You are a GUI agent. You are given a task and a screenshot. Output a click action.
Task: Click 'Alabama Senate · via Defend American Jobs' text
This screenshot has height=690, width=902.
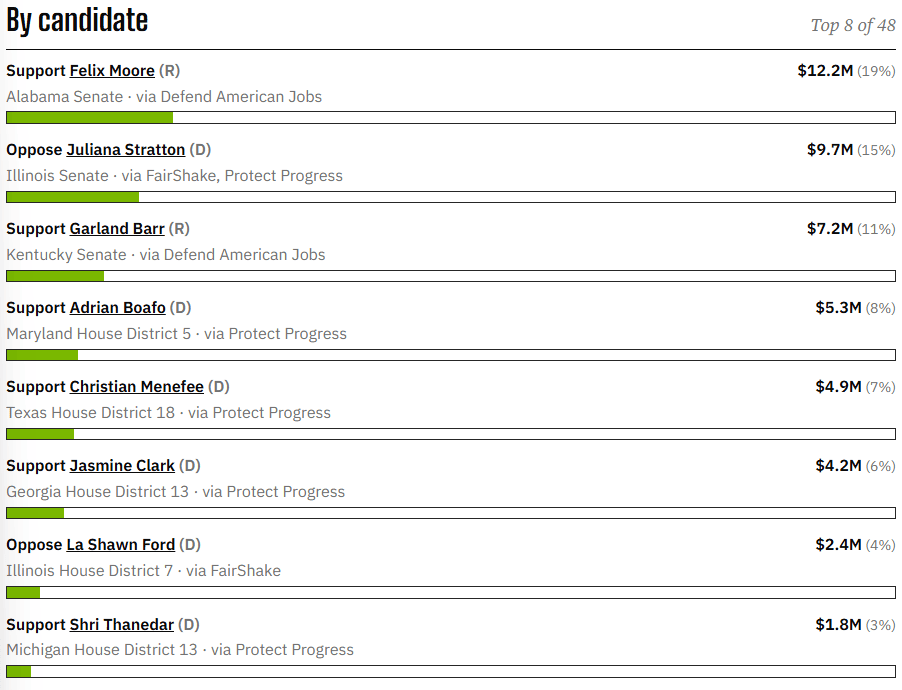(164, 97)
